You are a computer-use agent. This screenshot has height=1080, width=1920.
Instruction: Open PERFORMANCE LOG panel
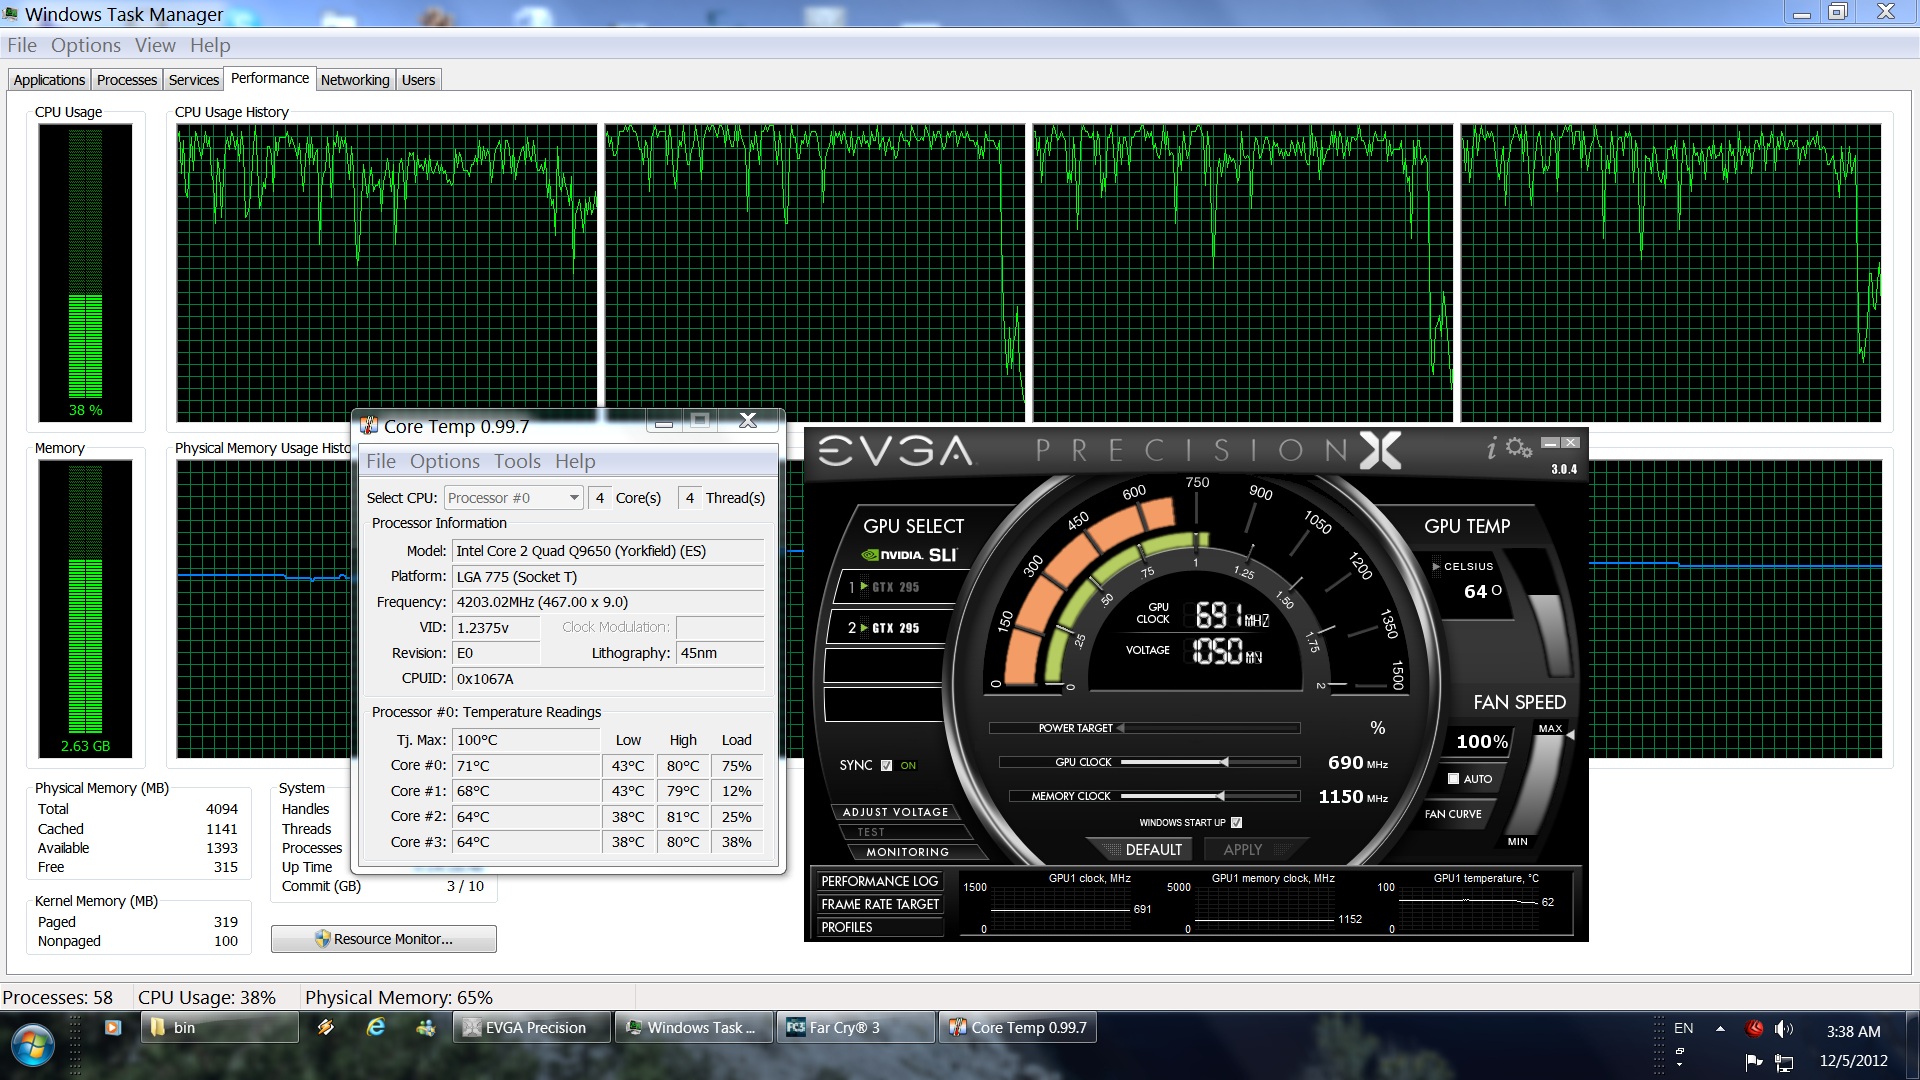point(879,881)
